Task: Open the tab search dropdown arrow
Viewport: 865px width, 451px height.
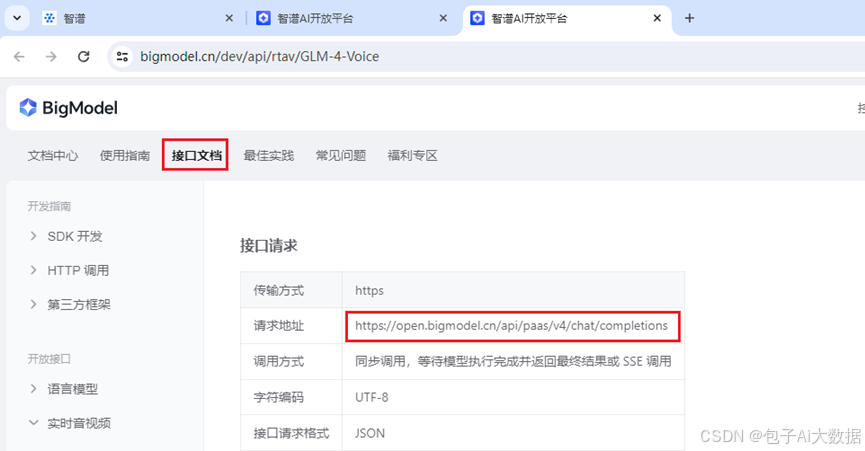Action: click(17, 18)
